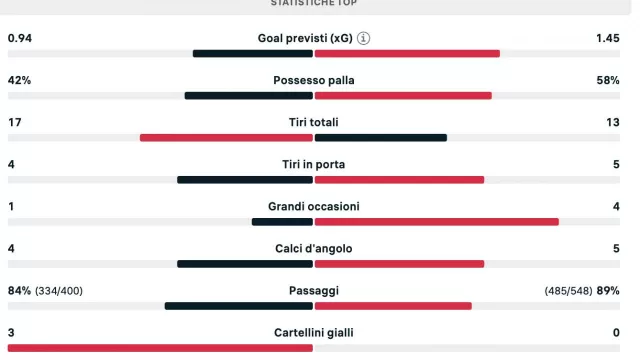
Task: Select the Calci d'angolo label
Action: 313,249
